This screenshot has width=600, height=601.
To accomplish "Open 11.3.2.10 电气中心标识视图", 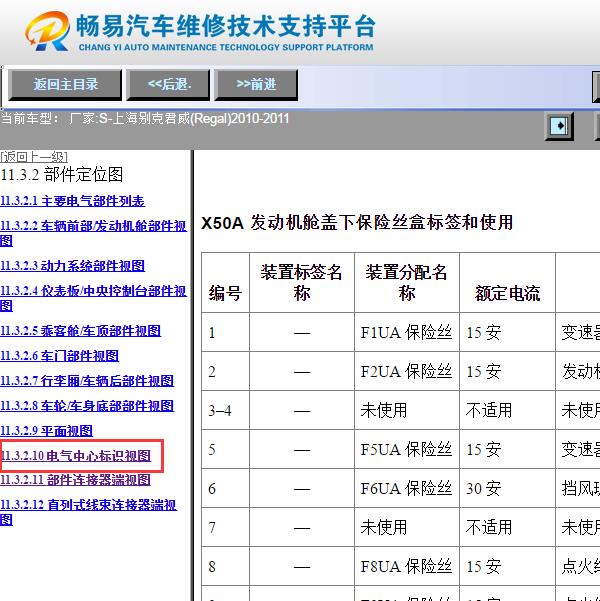I will click(76, 456).
